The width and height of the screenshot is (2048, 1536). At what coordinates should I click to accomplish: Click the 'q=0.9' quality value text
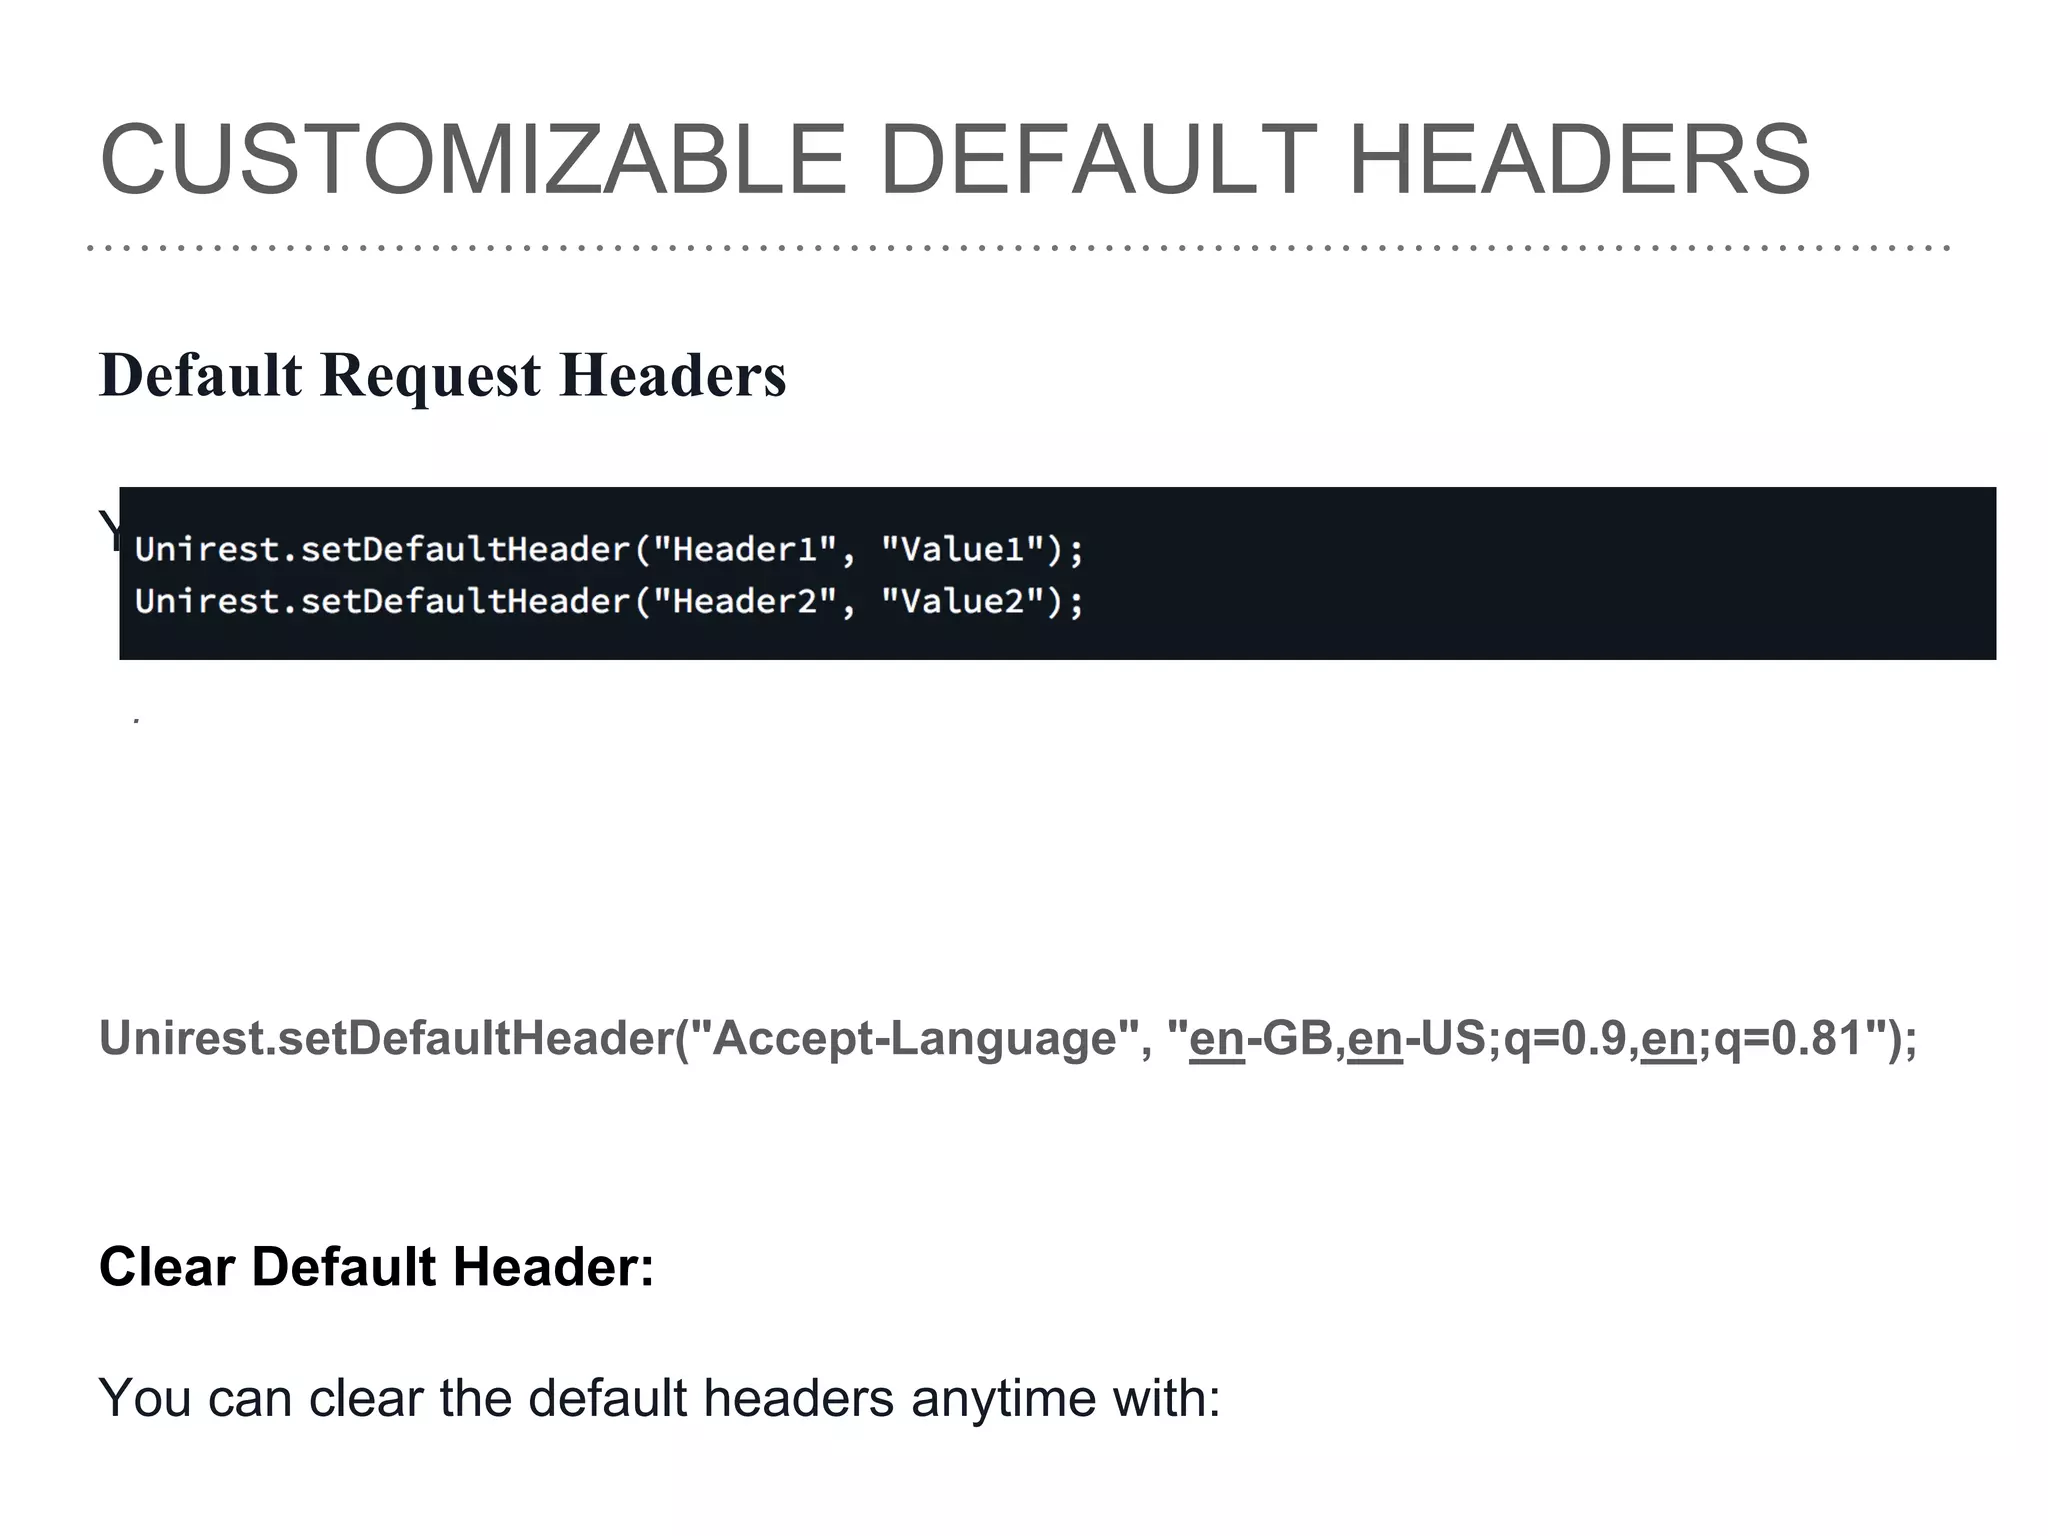1566,1040
